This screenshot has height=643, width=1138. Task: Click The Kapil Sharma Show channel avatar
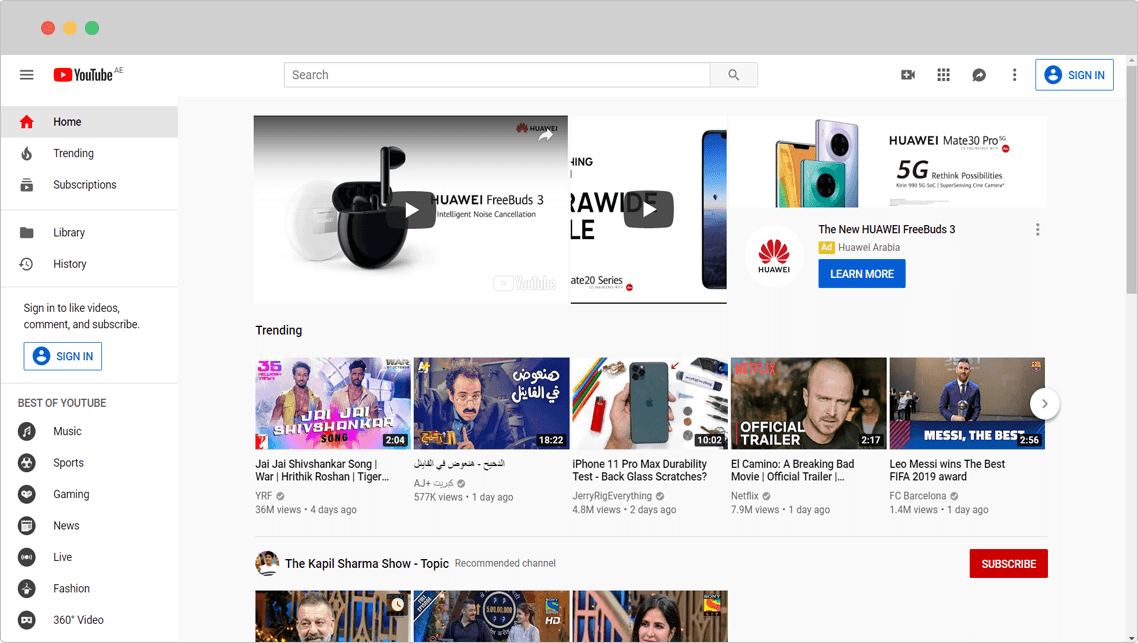pyautogui.click(x=267, y=563)
